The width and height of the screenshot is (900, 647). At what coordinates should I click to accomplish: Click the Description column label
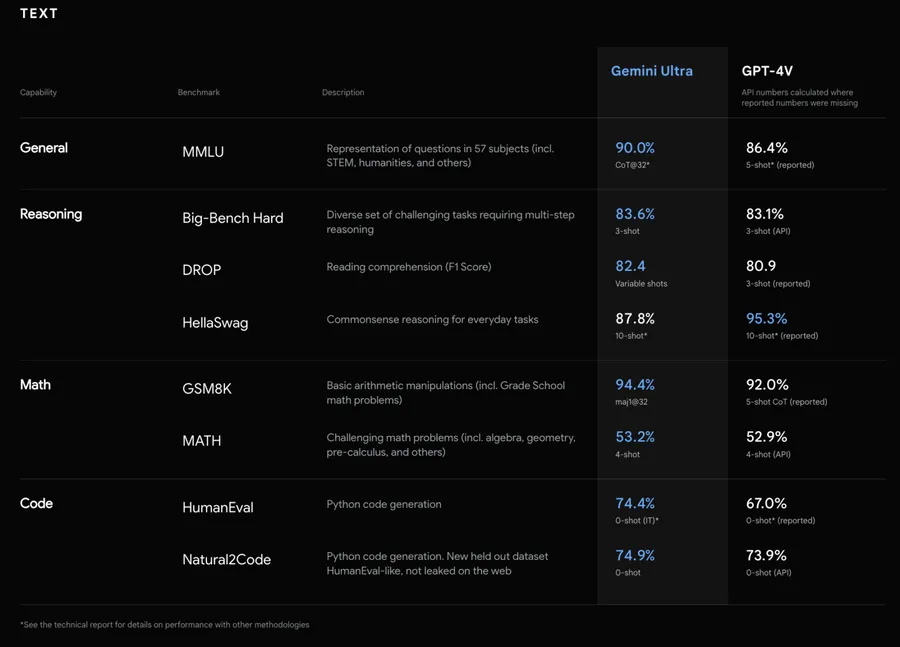pyautogui.click(x=343, y=92)
